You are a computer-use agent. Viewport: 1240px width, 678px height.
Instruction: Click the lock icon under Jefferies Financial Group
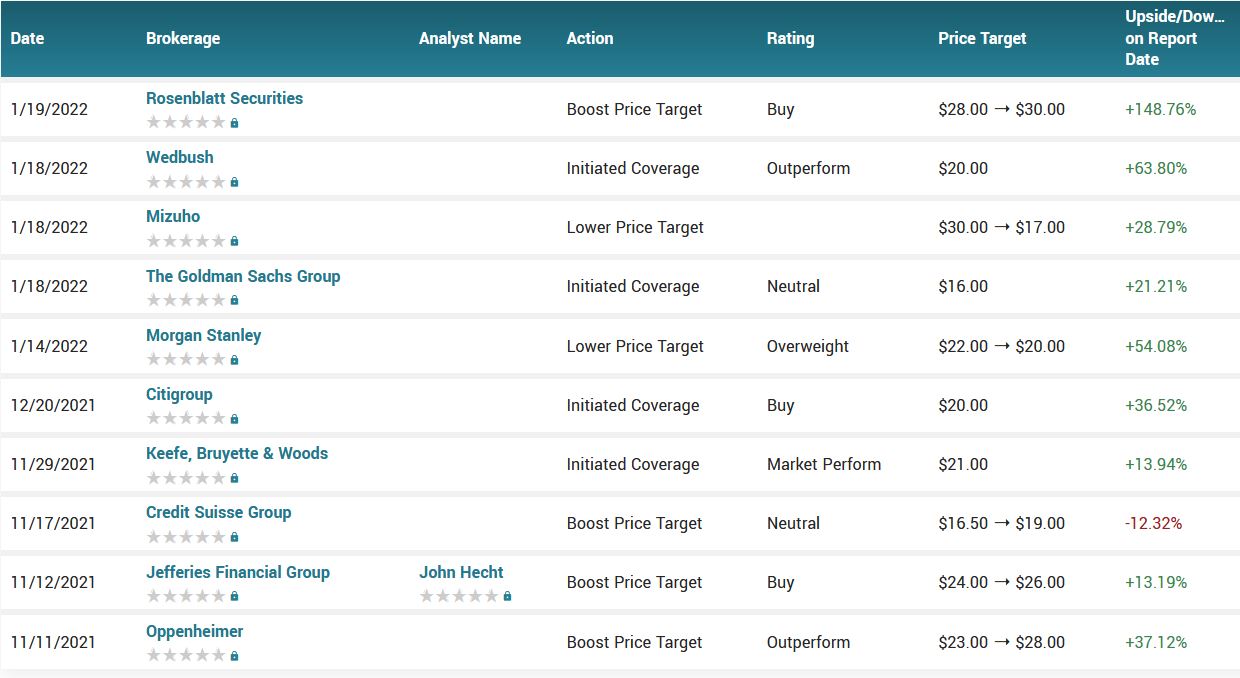[x=234, y=596]
